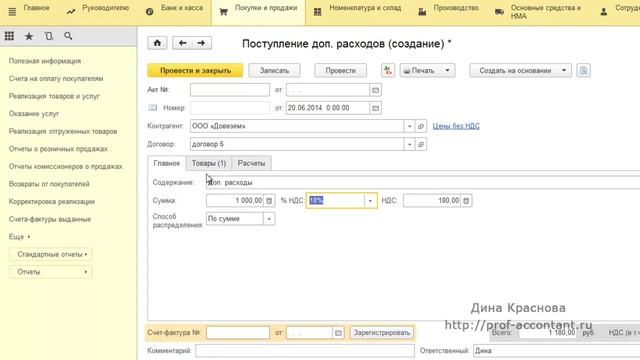Open Реализация товаров и услуг

54,96
